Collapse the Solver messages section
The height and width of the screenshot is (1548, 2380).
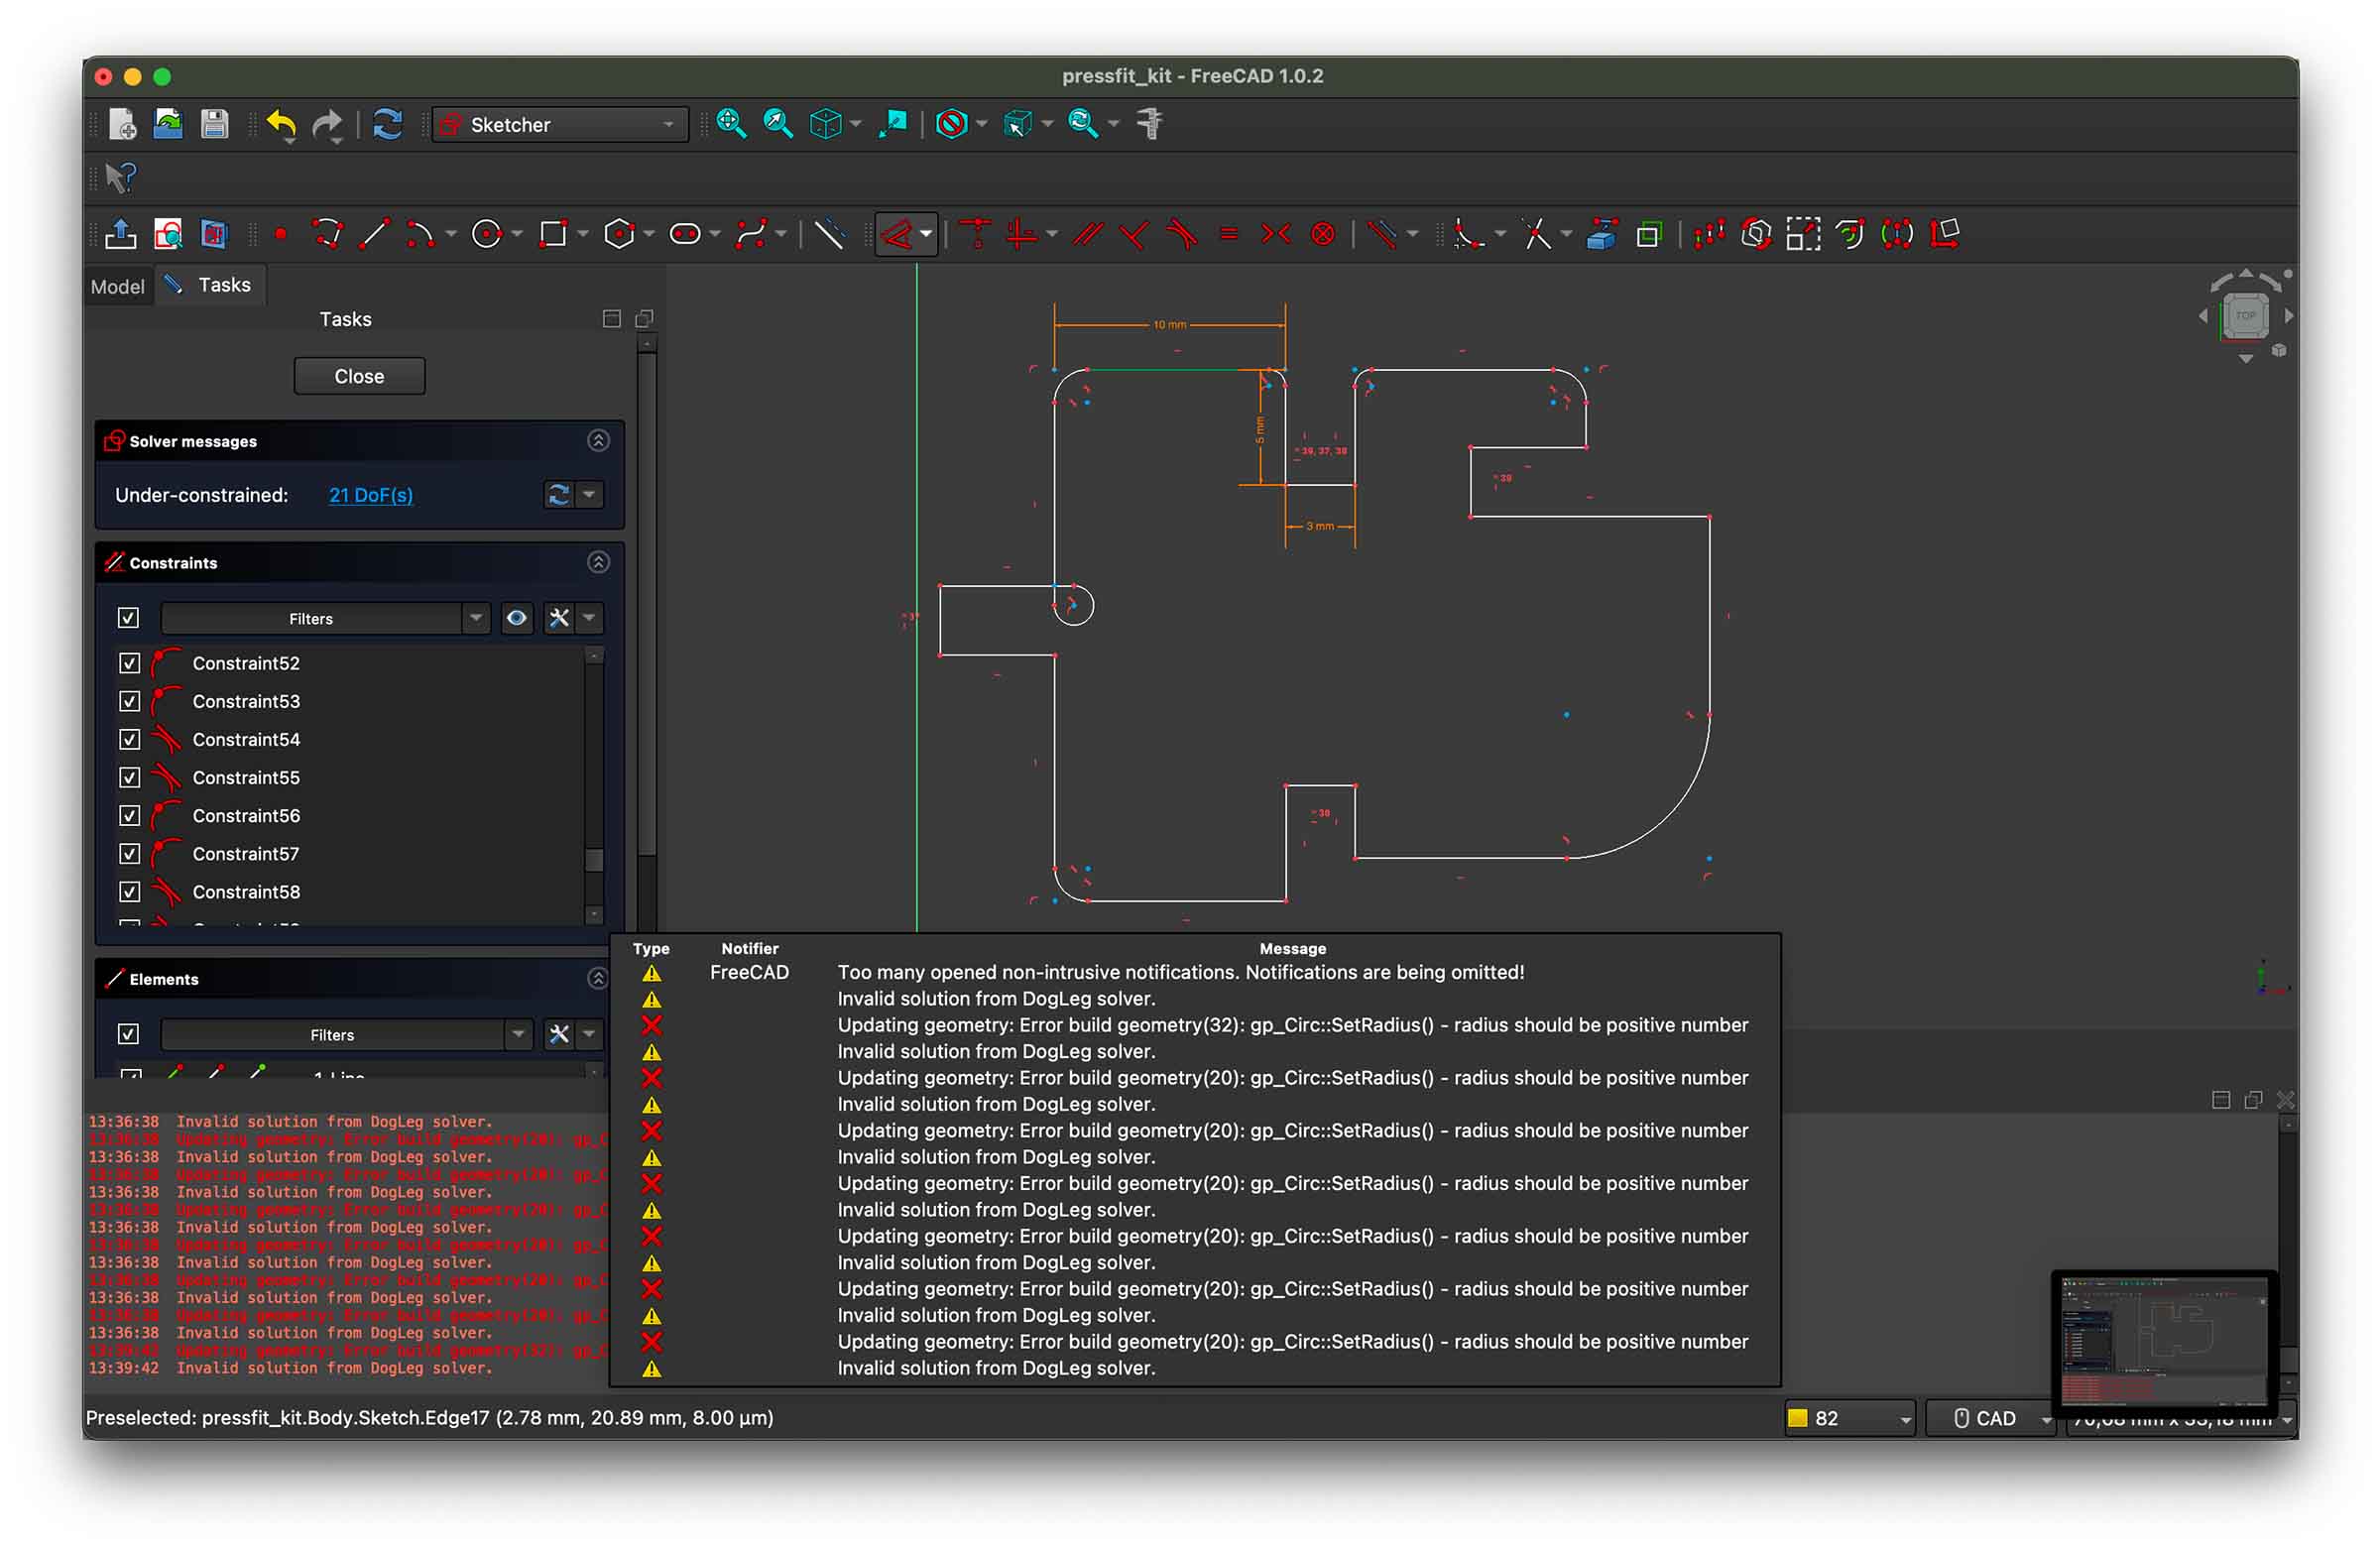[598, 441]
